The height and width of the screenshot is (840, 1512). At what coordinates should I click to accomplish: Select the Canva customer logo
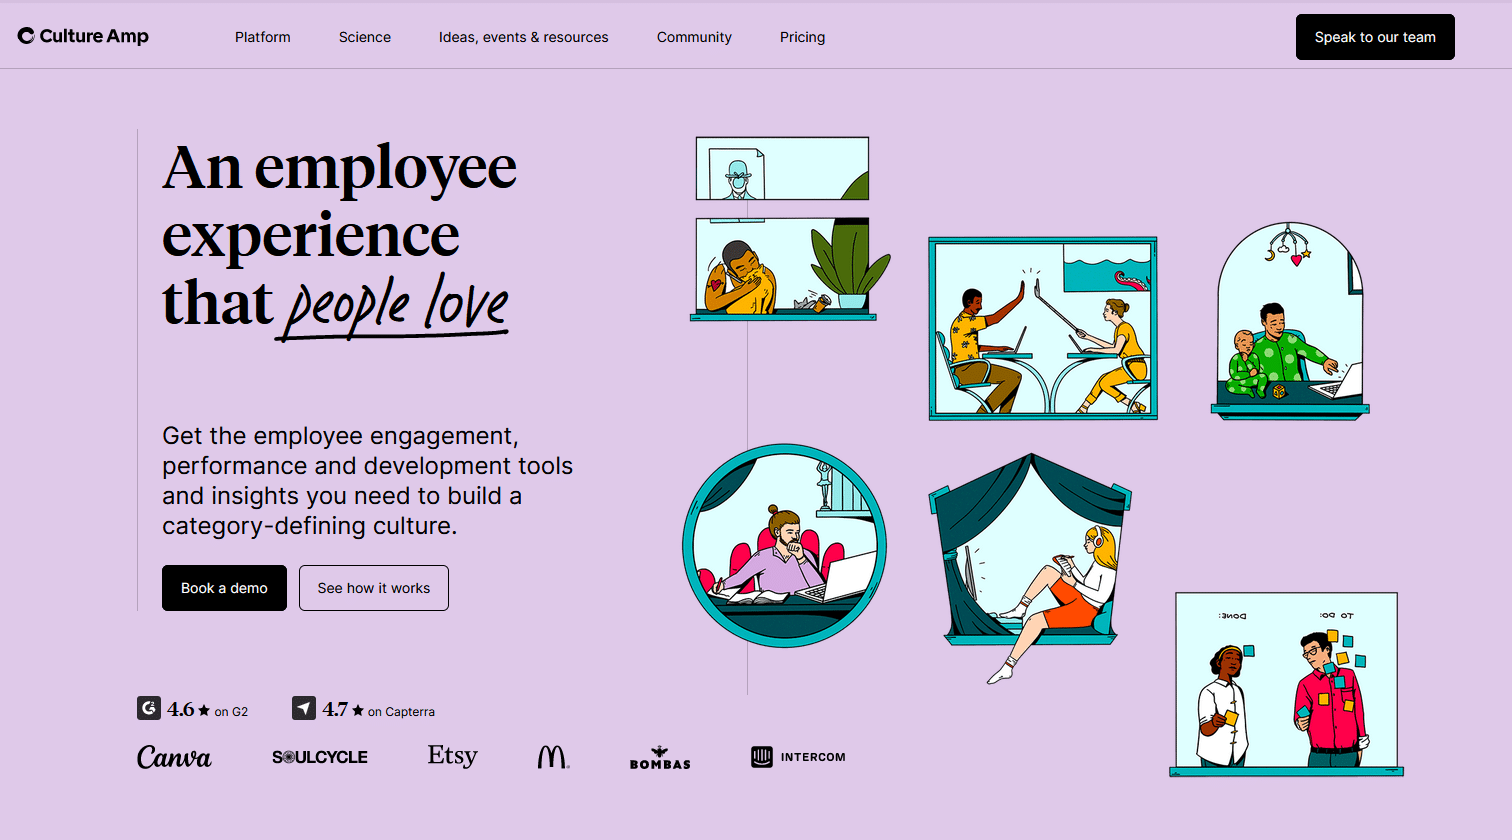click(174, 757)
